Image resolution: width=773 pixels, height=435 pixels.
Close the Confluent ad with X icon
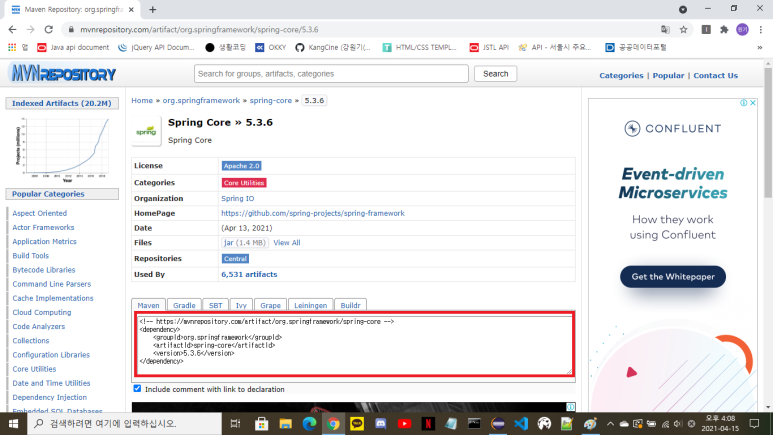753,103
